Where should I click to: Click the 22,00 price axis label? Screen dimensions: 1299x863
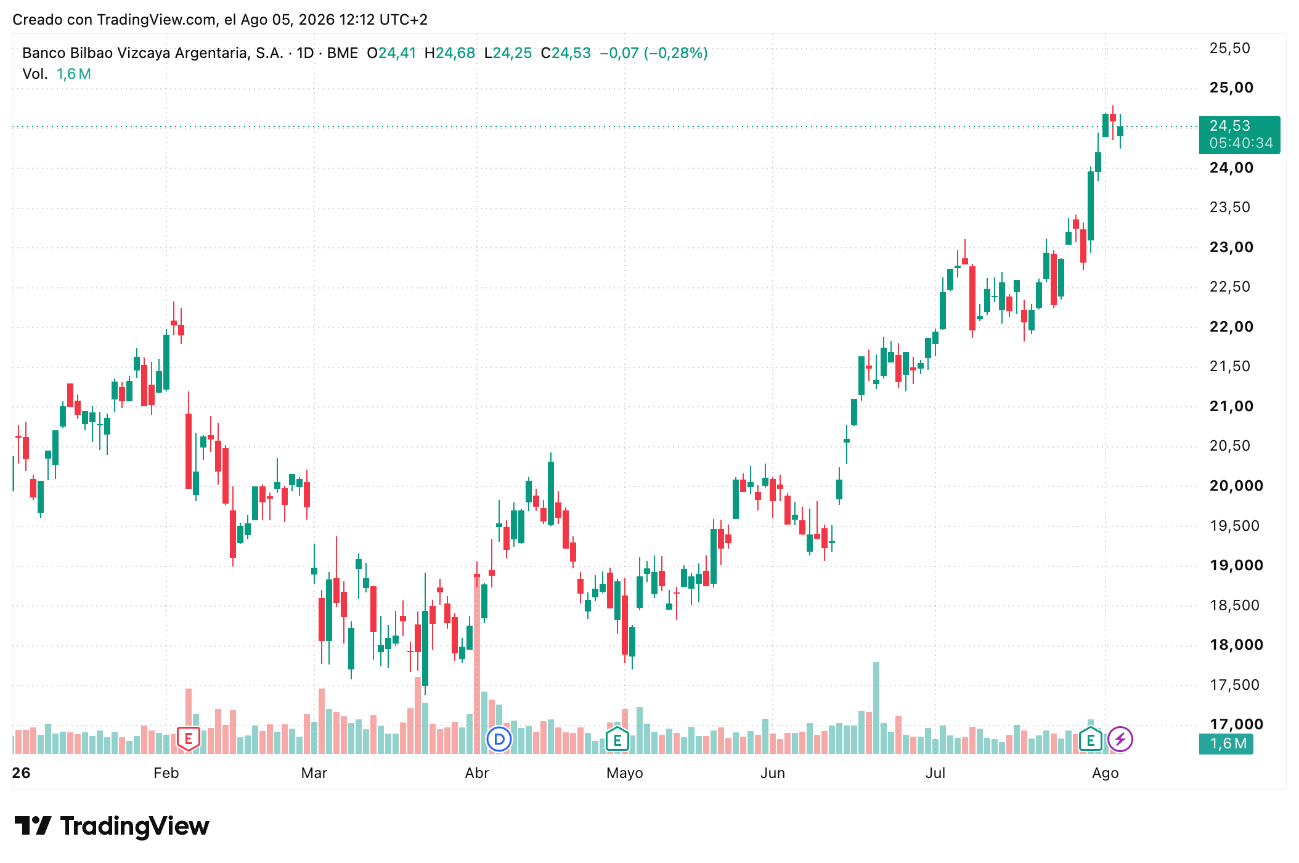pyautogui.click(x=1230, y=327)
